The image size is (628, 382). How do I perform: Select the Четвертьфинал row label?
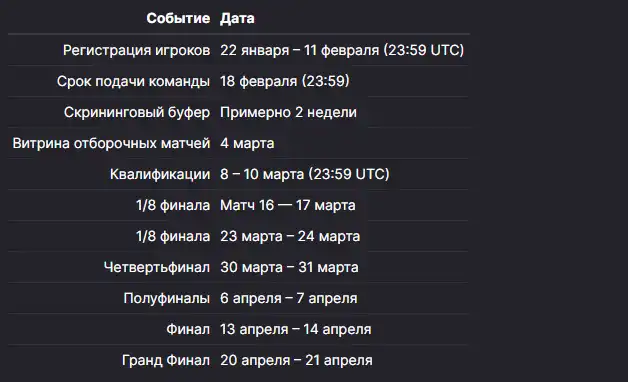[157, 267]
